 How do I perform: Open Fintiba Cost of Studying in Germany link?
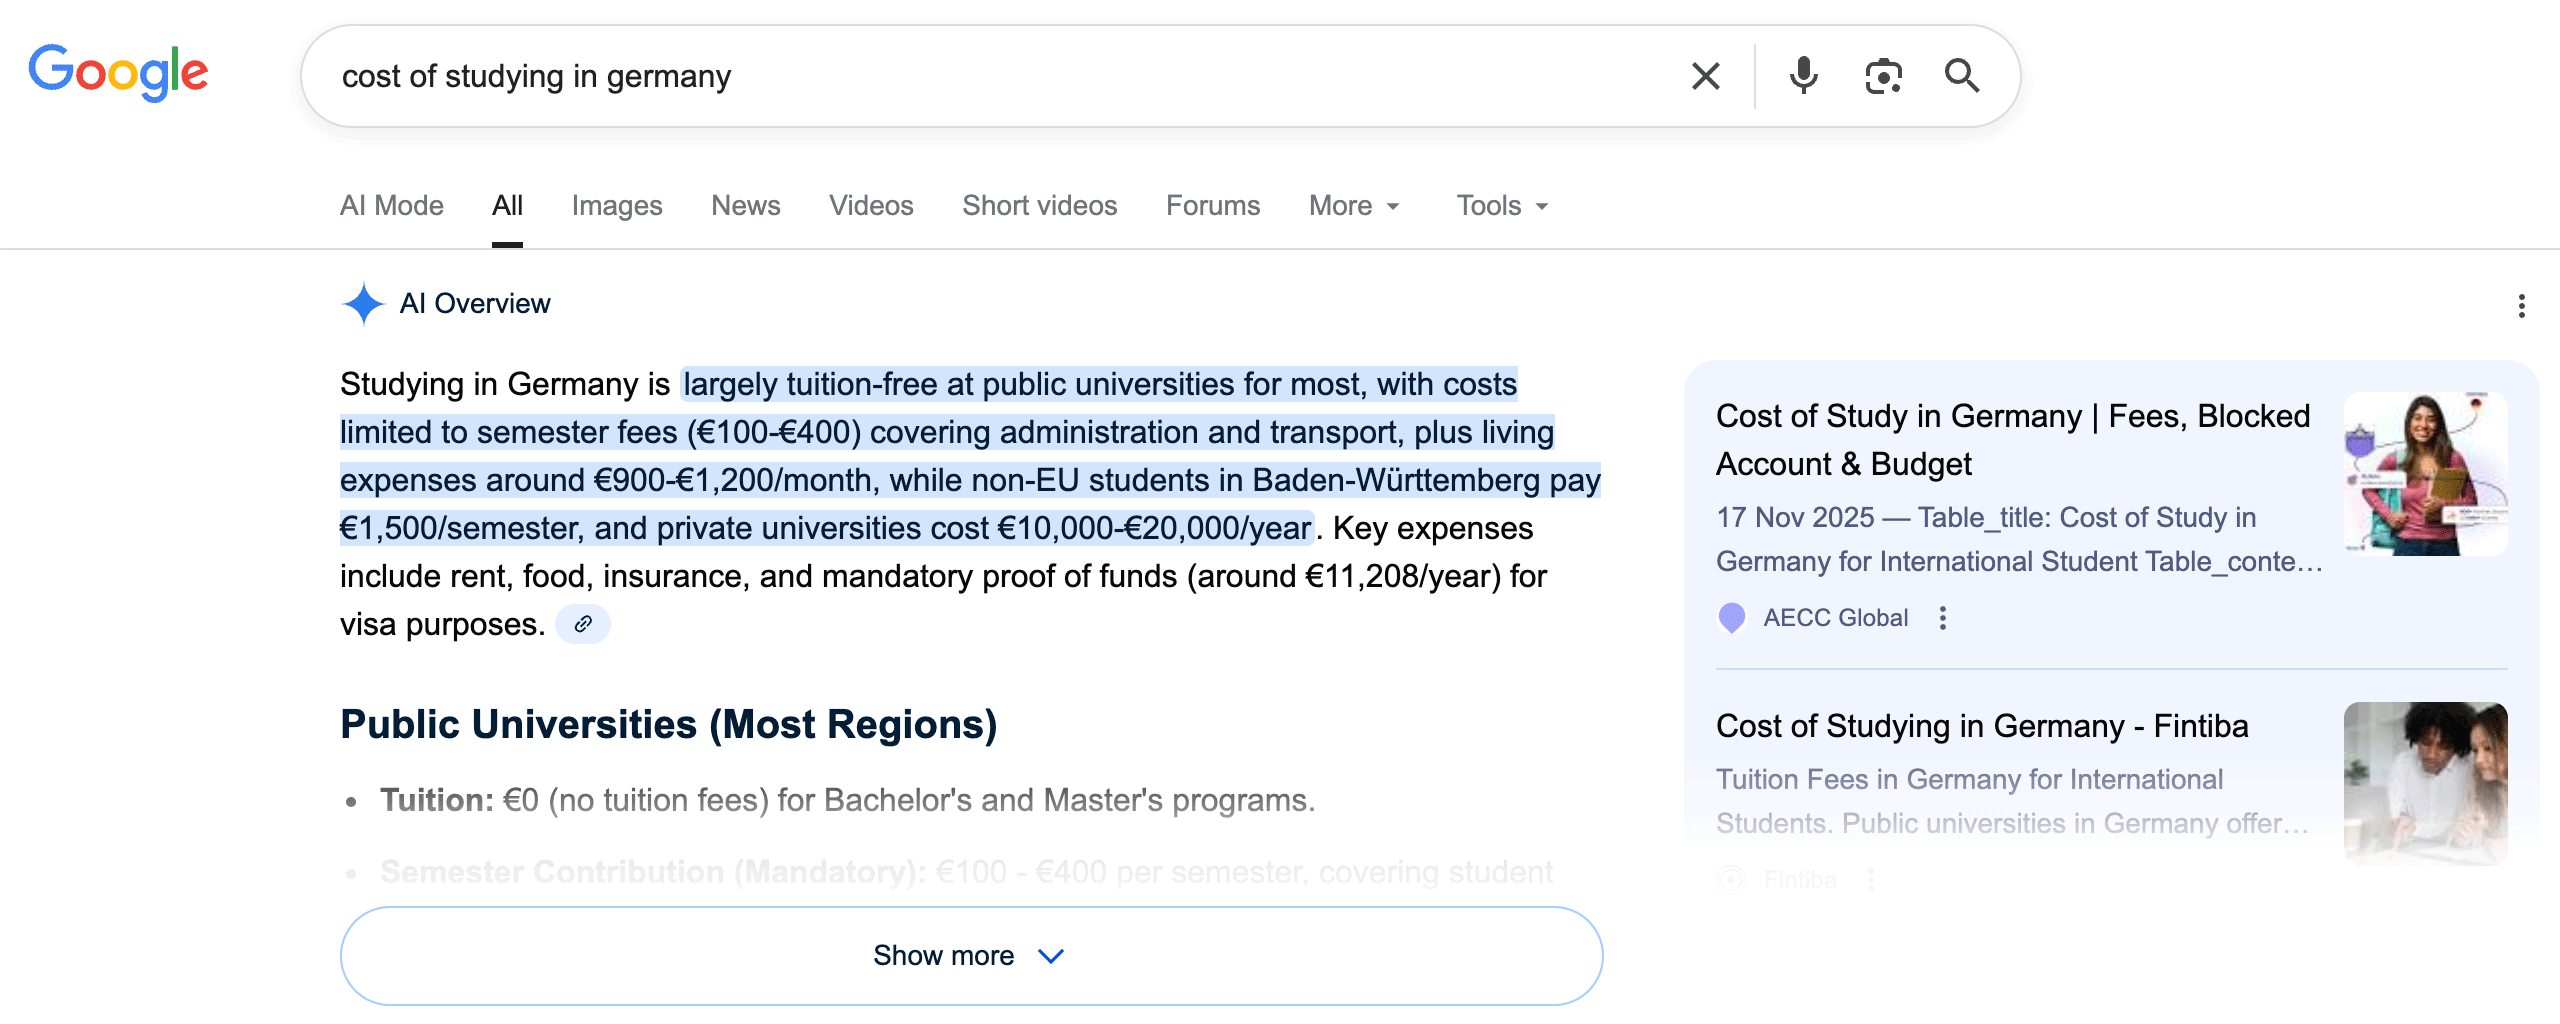tap(1981, 726)
